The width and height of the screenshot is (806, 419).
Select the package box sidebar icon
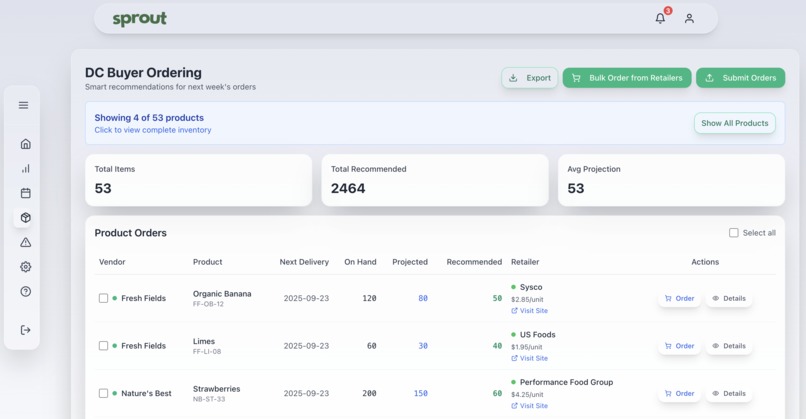point(26,218)
